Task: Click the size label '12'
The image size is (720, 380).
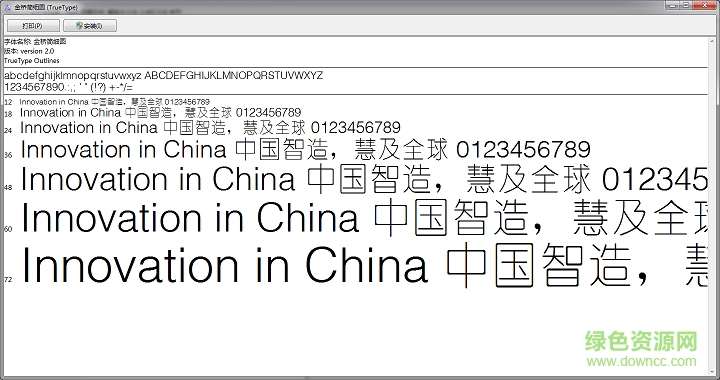Action: click(x=8, y=102)
